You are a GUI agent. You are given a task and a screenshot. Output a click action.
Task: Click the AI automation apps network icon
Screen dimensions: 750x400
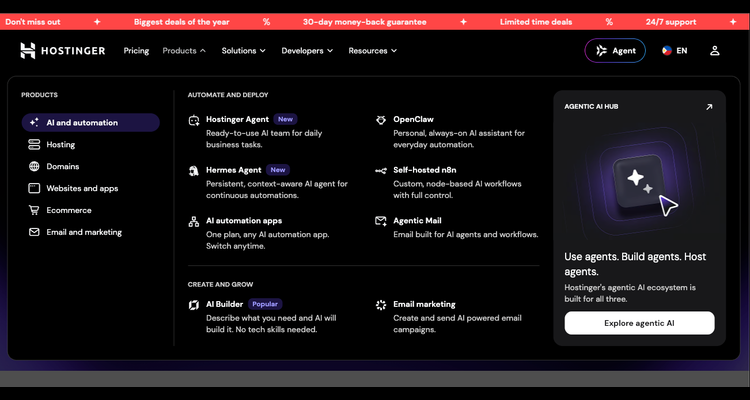coord(194,222)
